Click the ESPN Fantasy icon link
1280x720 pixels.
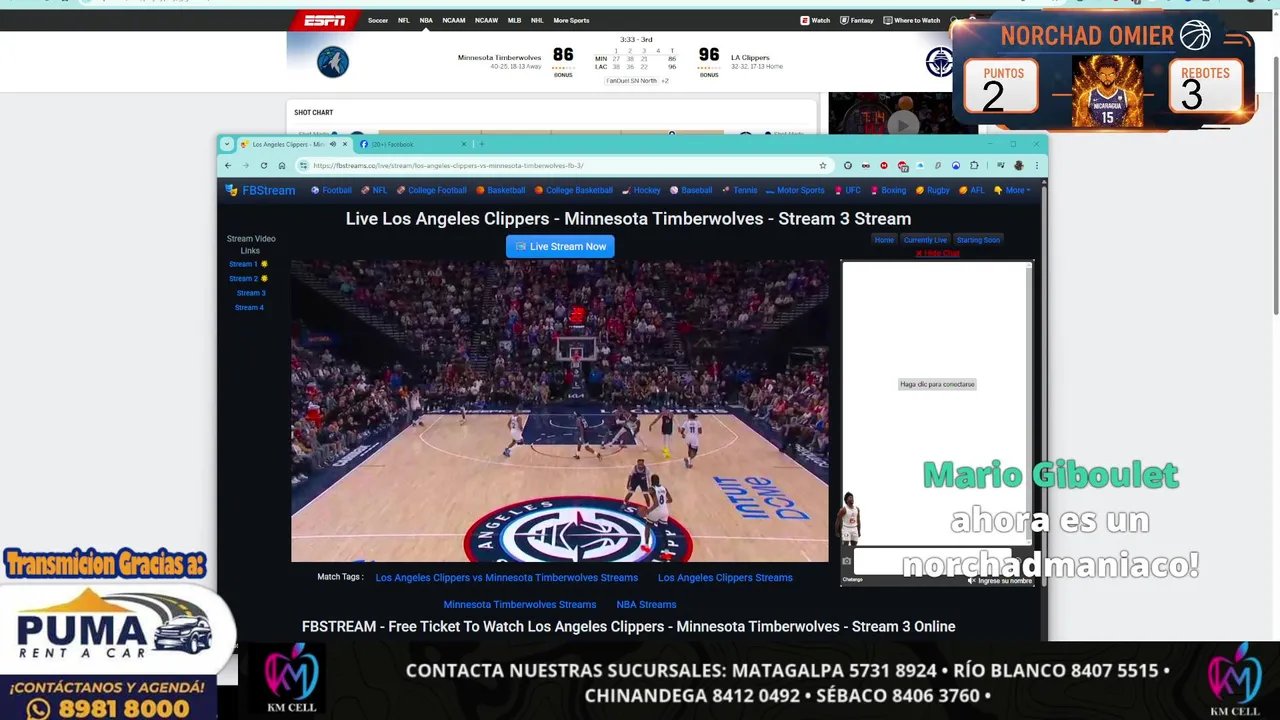[856, 20]
